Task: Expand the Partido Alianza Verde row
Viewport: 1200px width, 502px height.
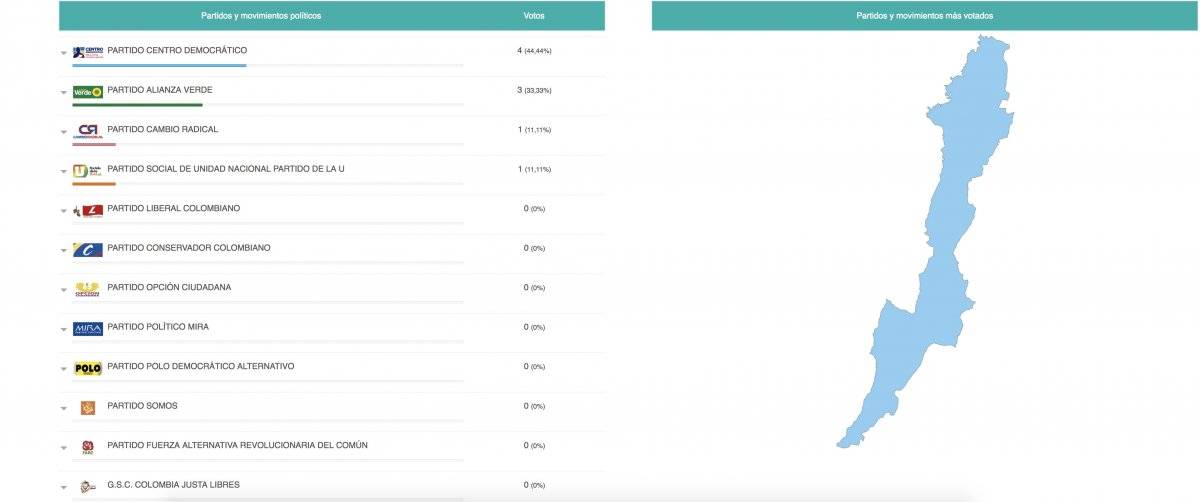Action: 64,92
